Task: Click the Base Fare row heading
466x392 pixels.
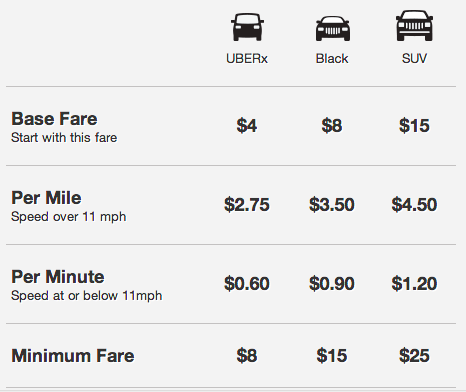Action: pyautogui.click(x=54, y=119)
